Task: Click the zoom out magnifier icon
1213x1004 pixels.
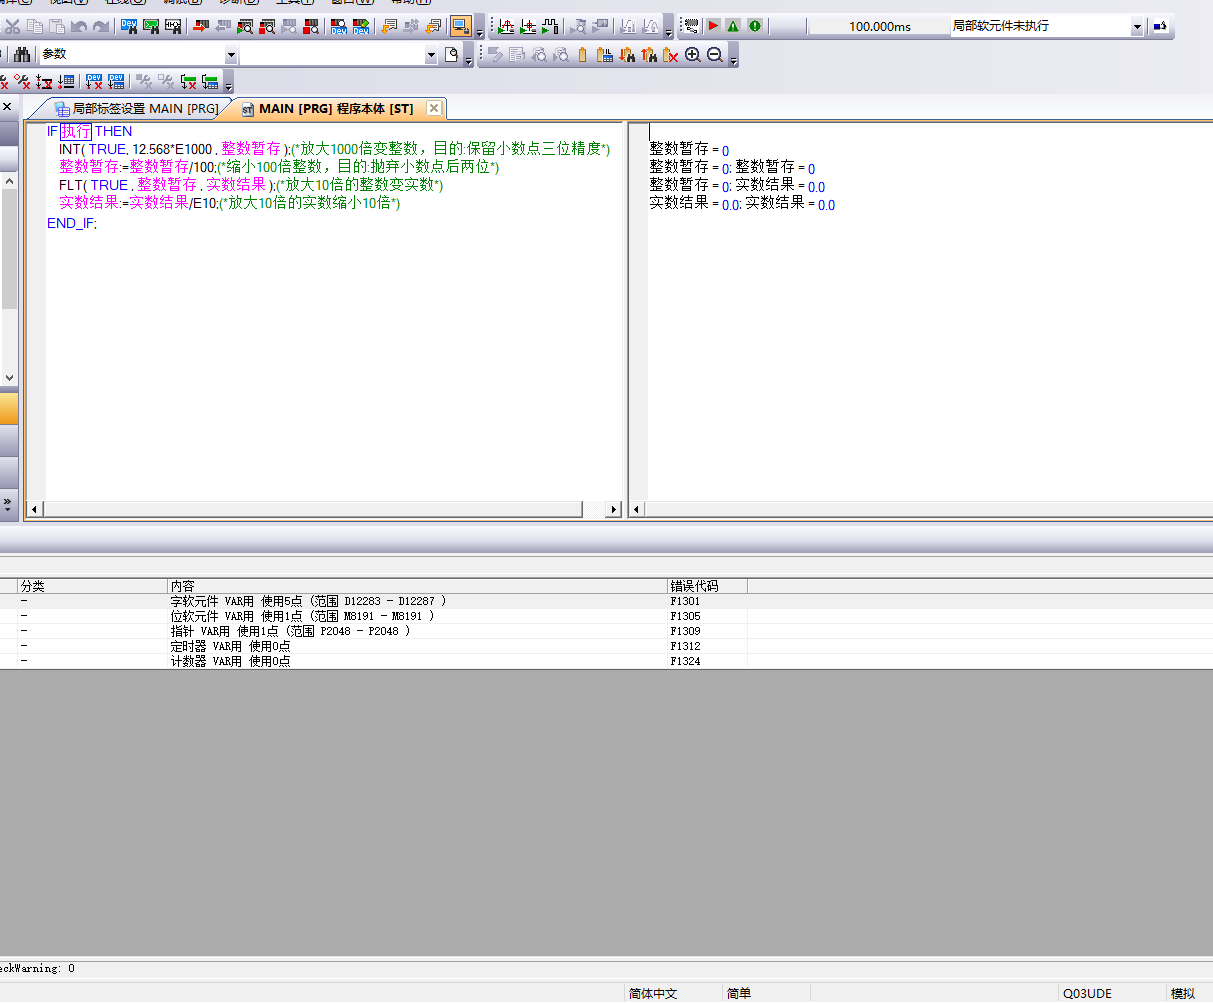Action: coord(715,55)
